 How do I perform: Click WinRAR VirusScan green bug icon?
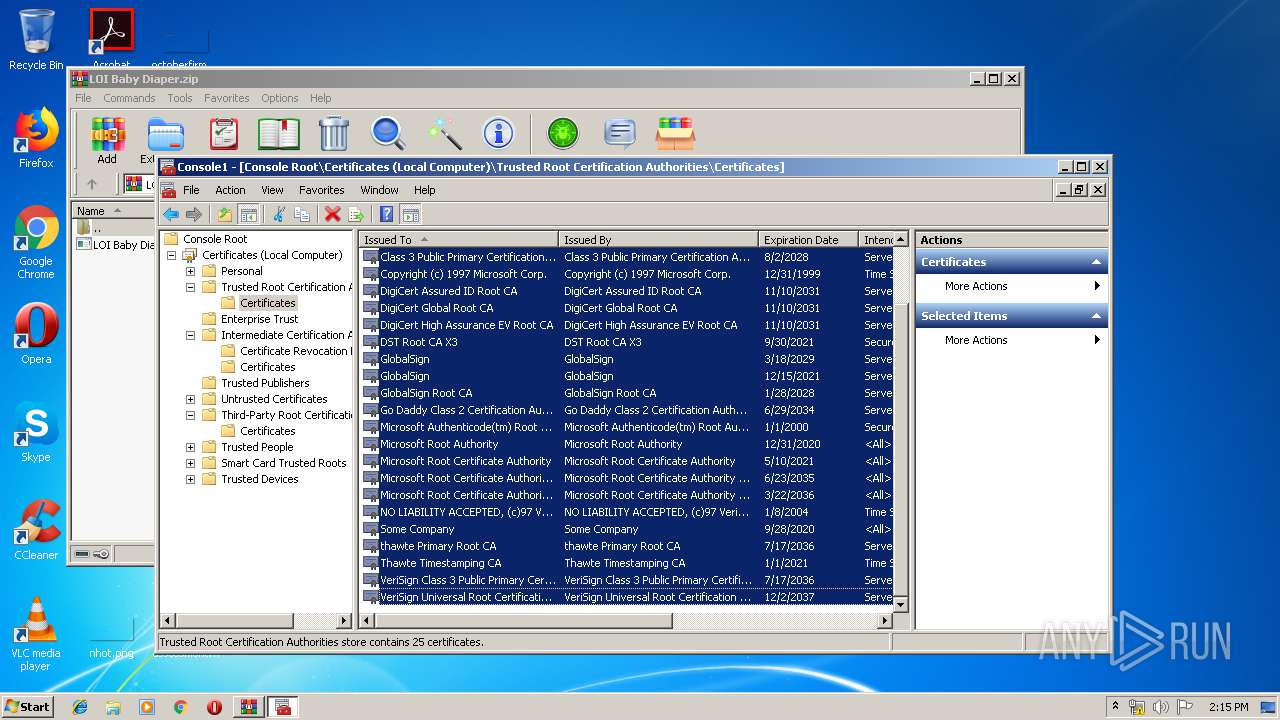point(563,133)
